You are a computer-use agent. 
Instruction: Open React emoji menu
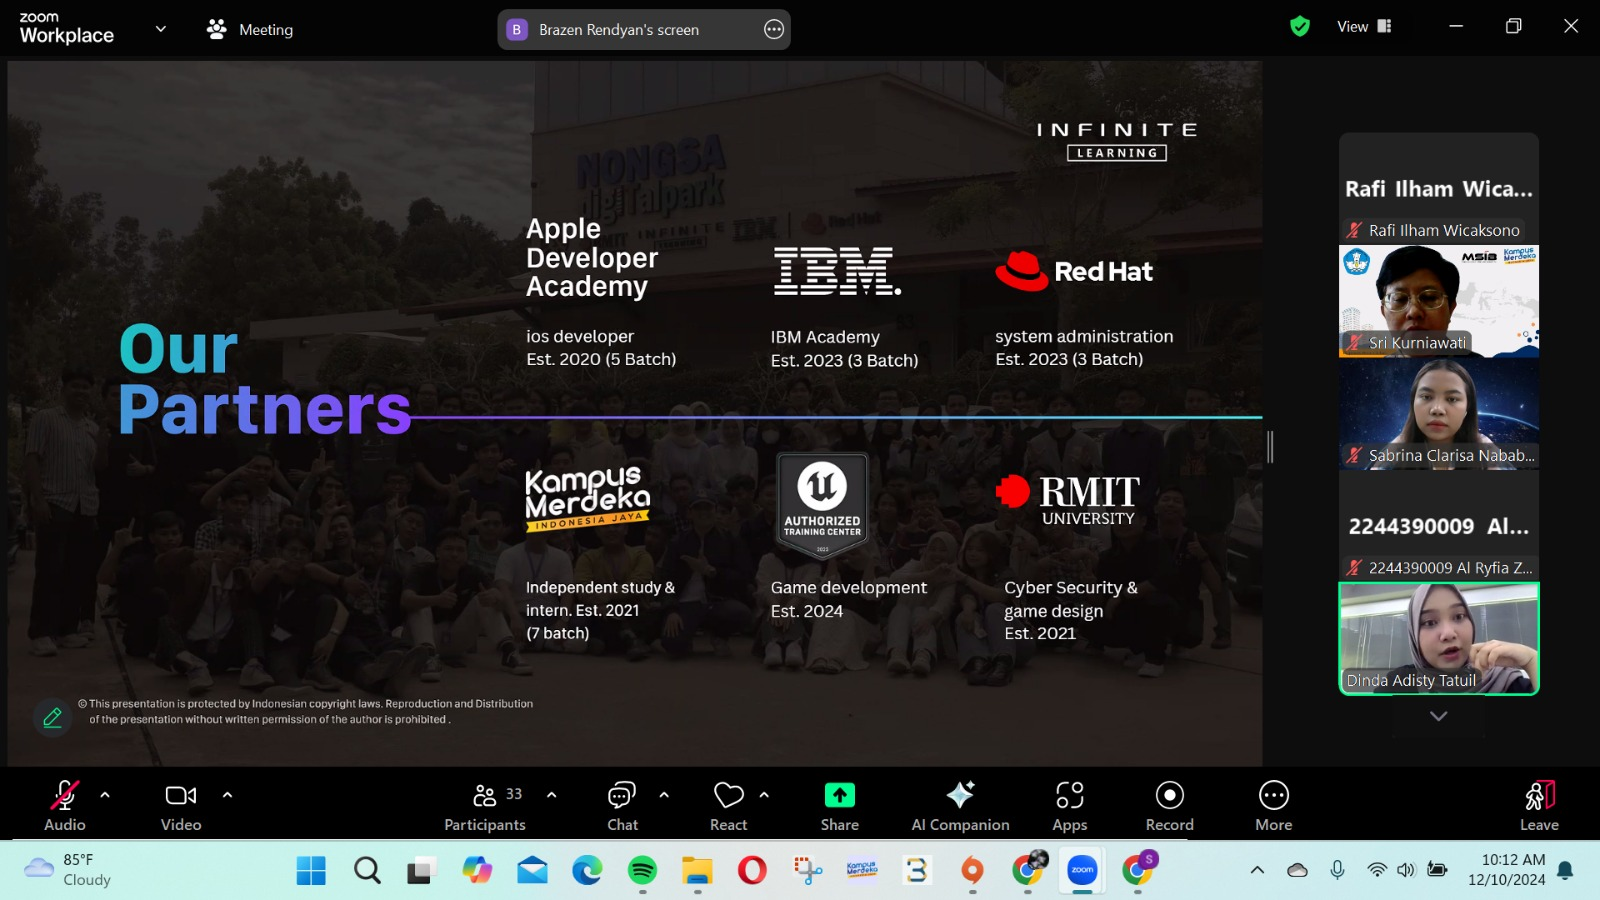point(729,806)
